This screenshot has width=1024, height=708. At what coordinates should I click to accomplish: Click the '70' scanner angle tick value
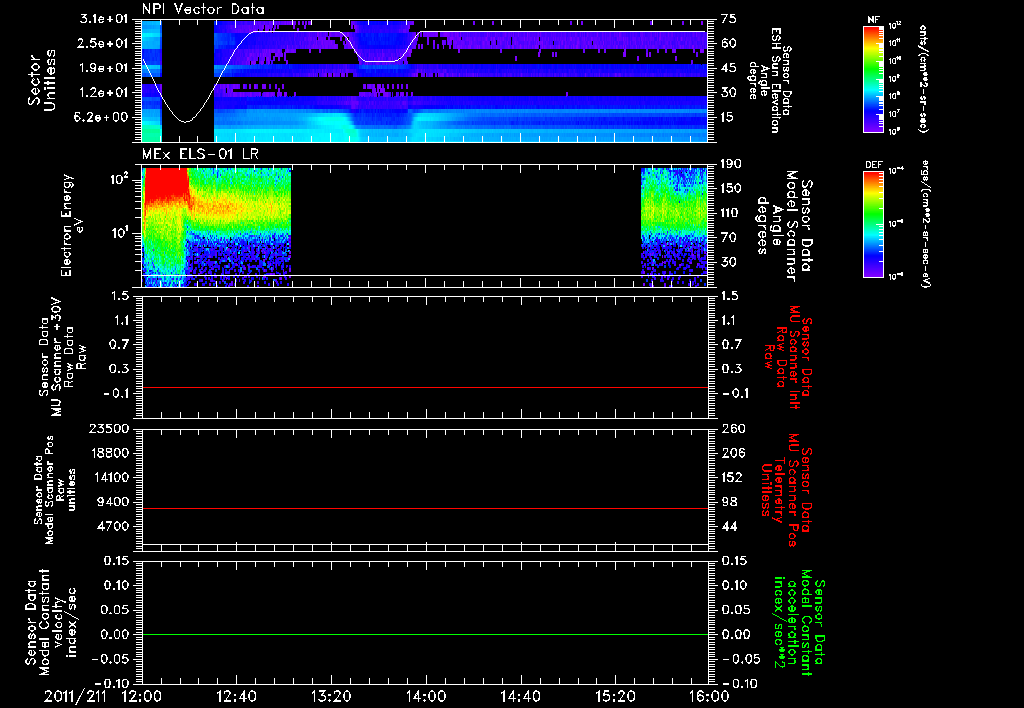tap(729, 237)
